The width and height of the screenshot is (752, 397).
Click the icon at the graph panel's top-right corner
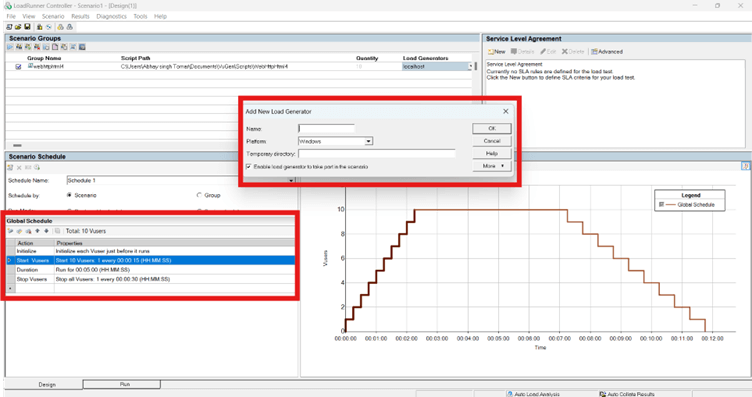pyautogui.click(x=745, y=166)
